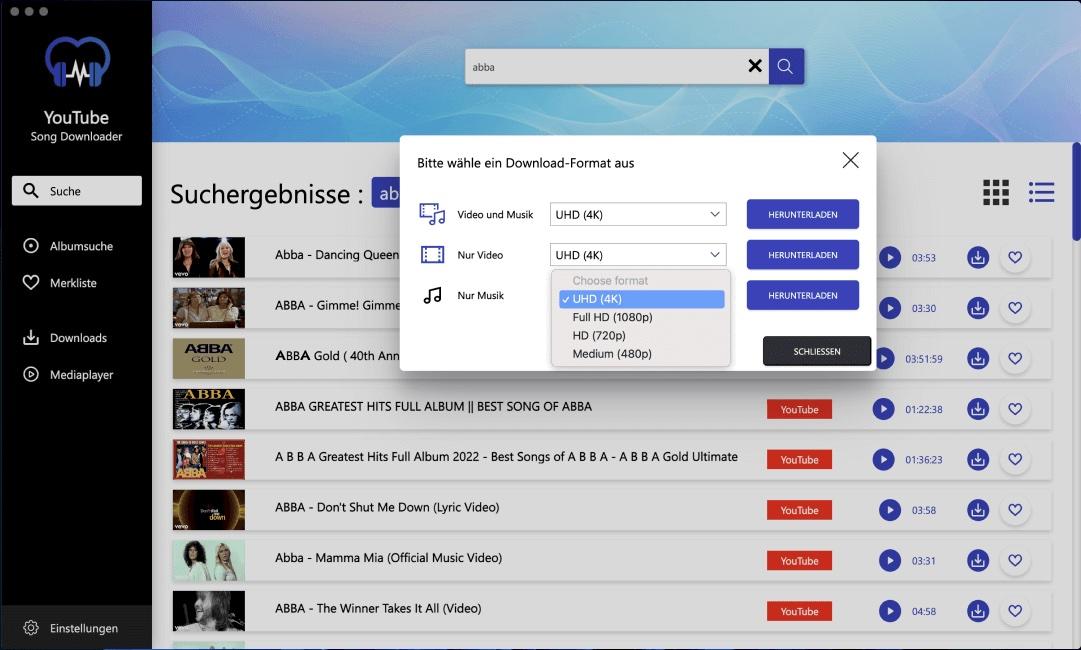Switch to list view layout

coord(1040,191)
